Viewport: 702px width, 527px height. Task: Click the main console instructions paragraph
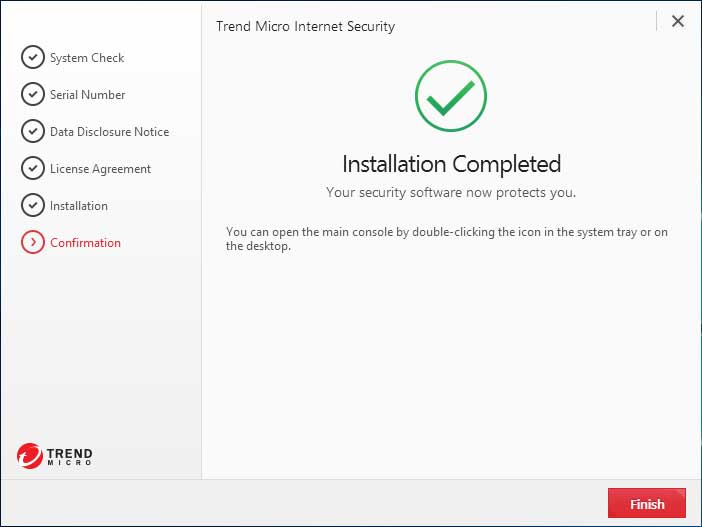(447, 239)
